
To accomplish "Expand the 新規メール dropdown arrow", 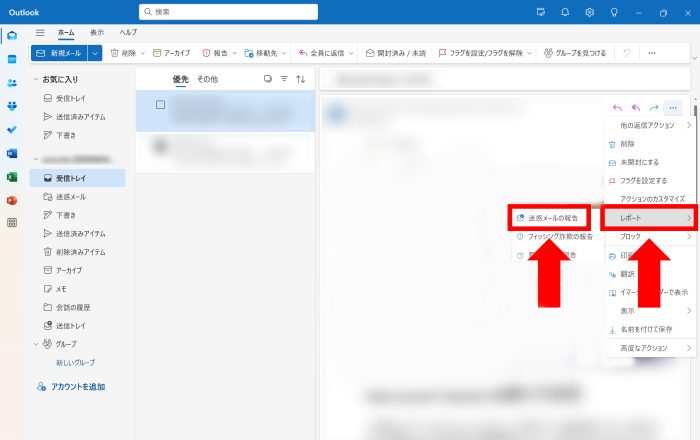I will (96, 53).
